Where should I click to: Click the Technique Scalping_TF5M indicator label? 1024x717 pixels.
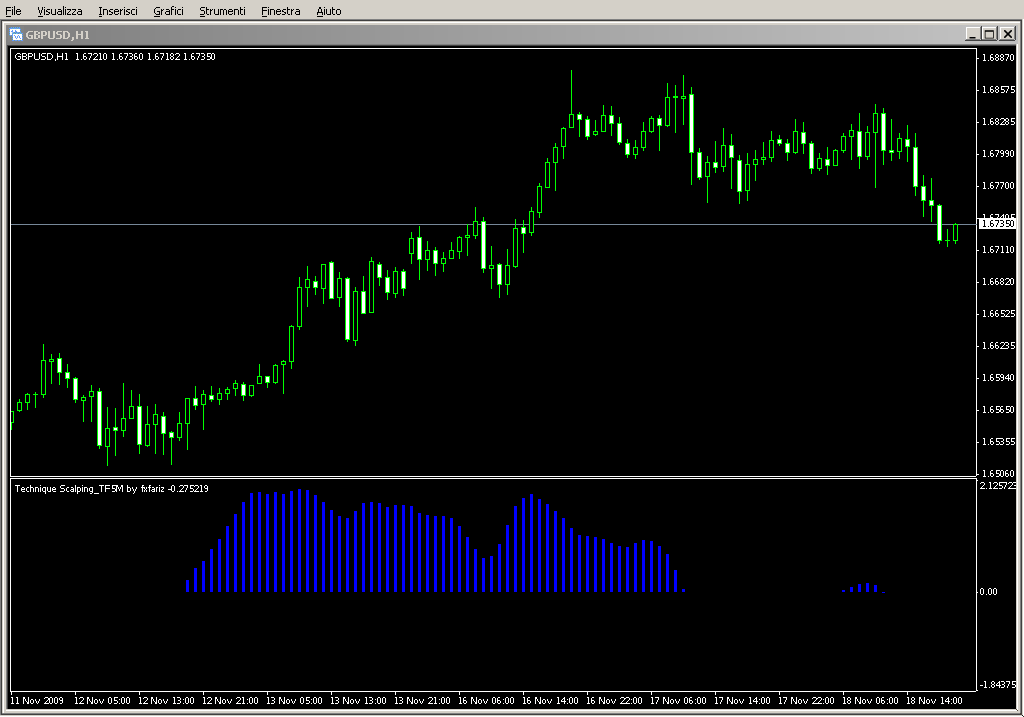(x=111, y=488)
